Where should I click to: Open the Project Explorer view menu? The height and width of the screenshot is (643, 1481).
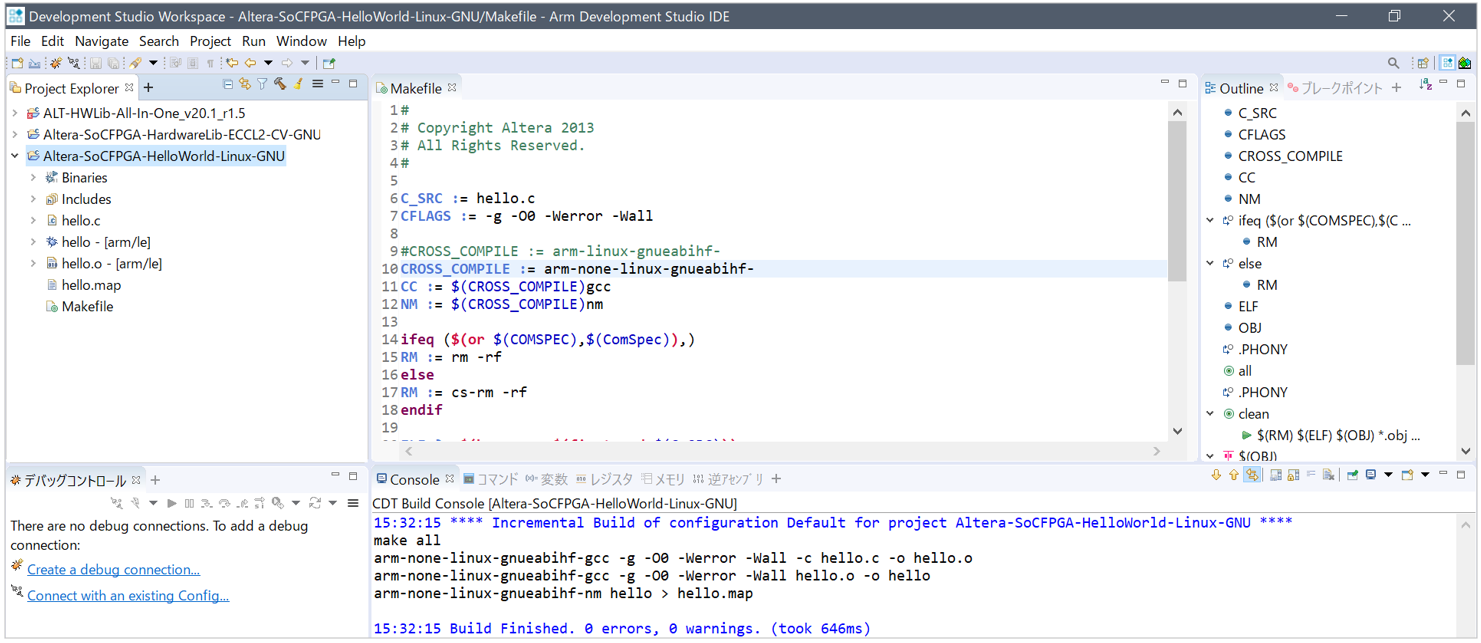click(x=317, y=85)
